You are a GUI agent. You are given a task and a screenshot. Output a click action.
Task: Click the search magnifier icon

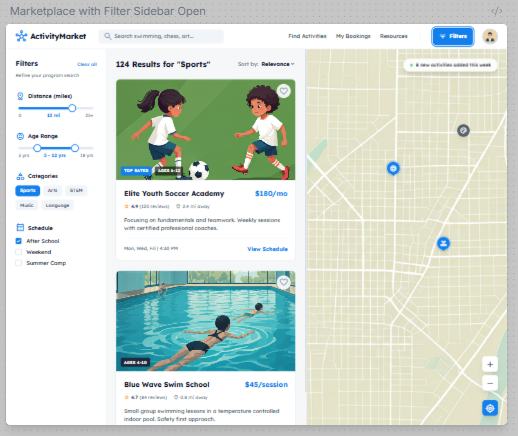(107, 36)
